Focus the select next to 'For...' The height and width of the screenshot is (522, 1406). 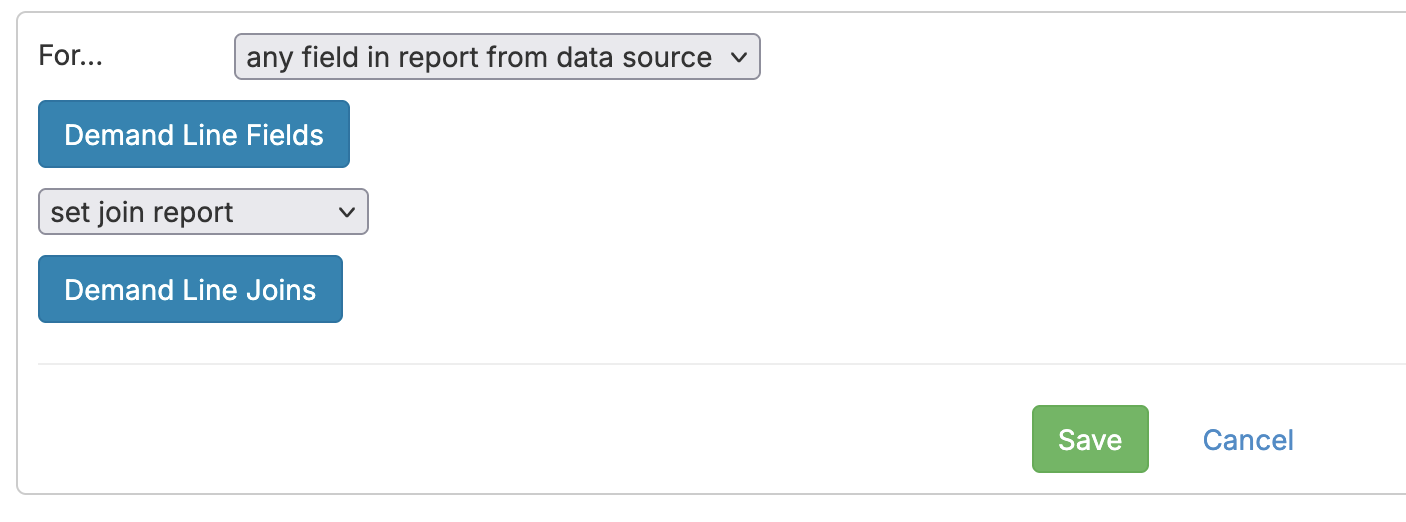pos(496,57)
